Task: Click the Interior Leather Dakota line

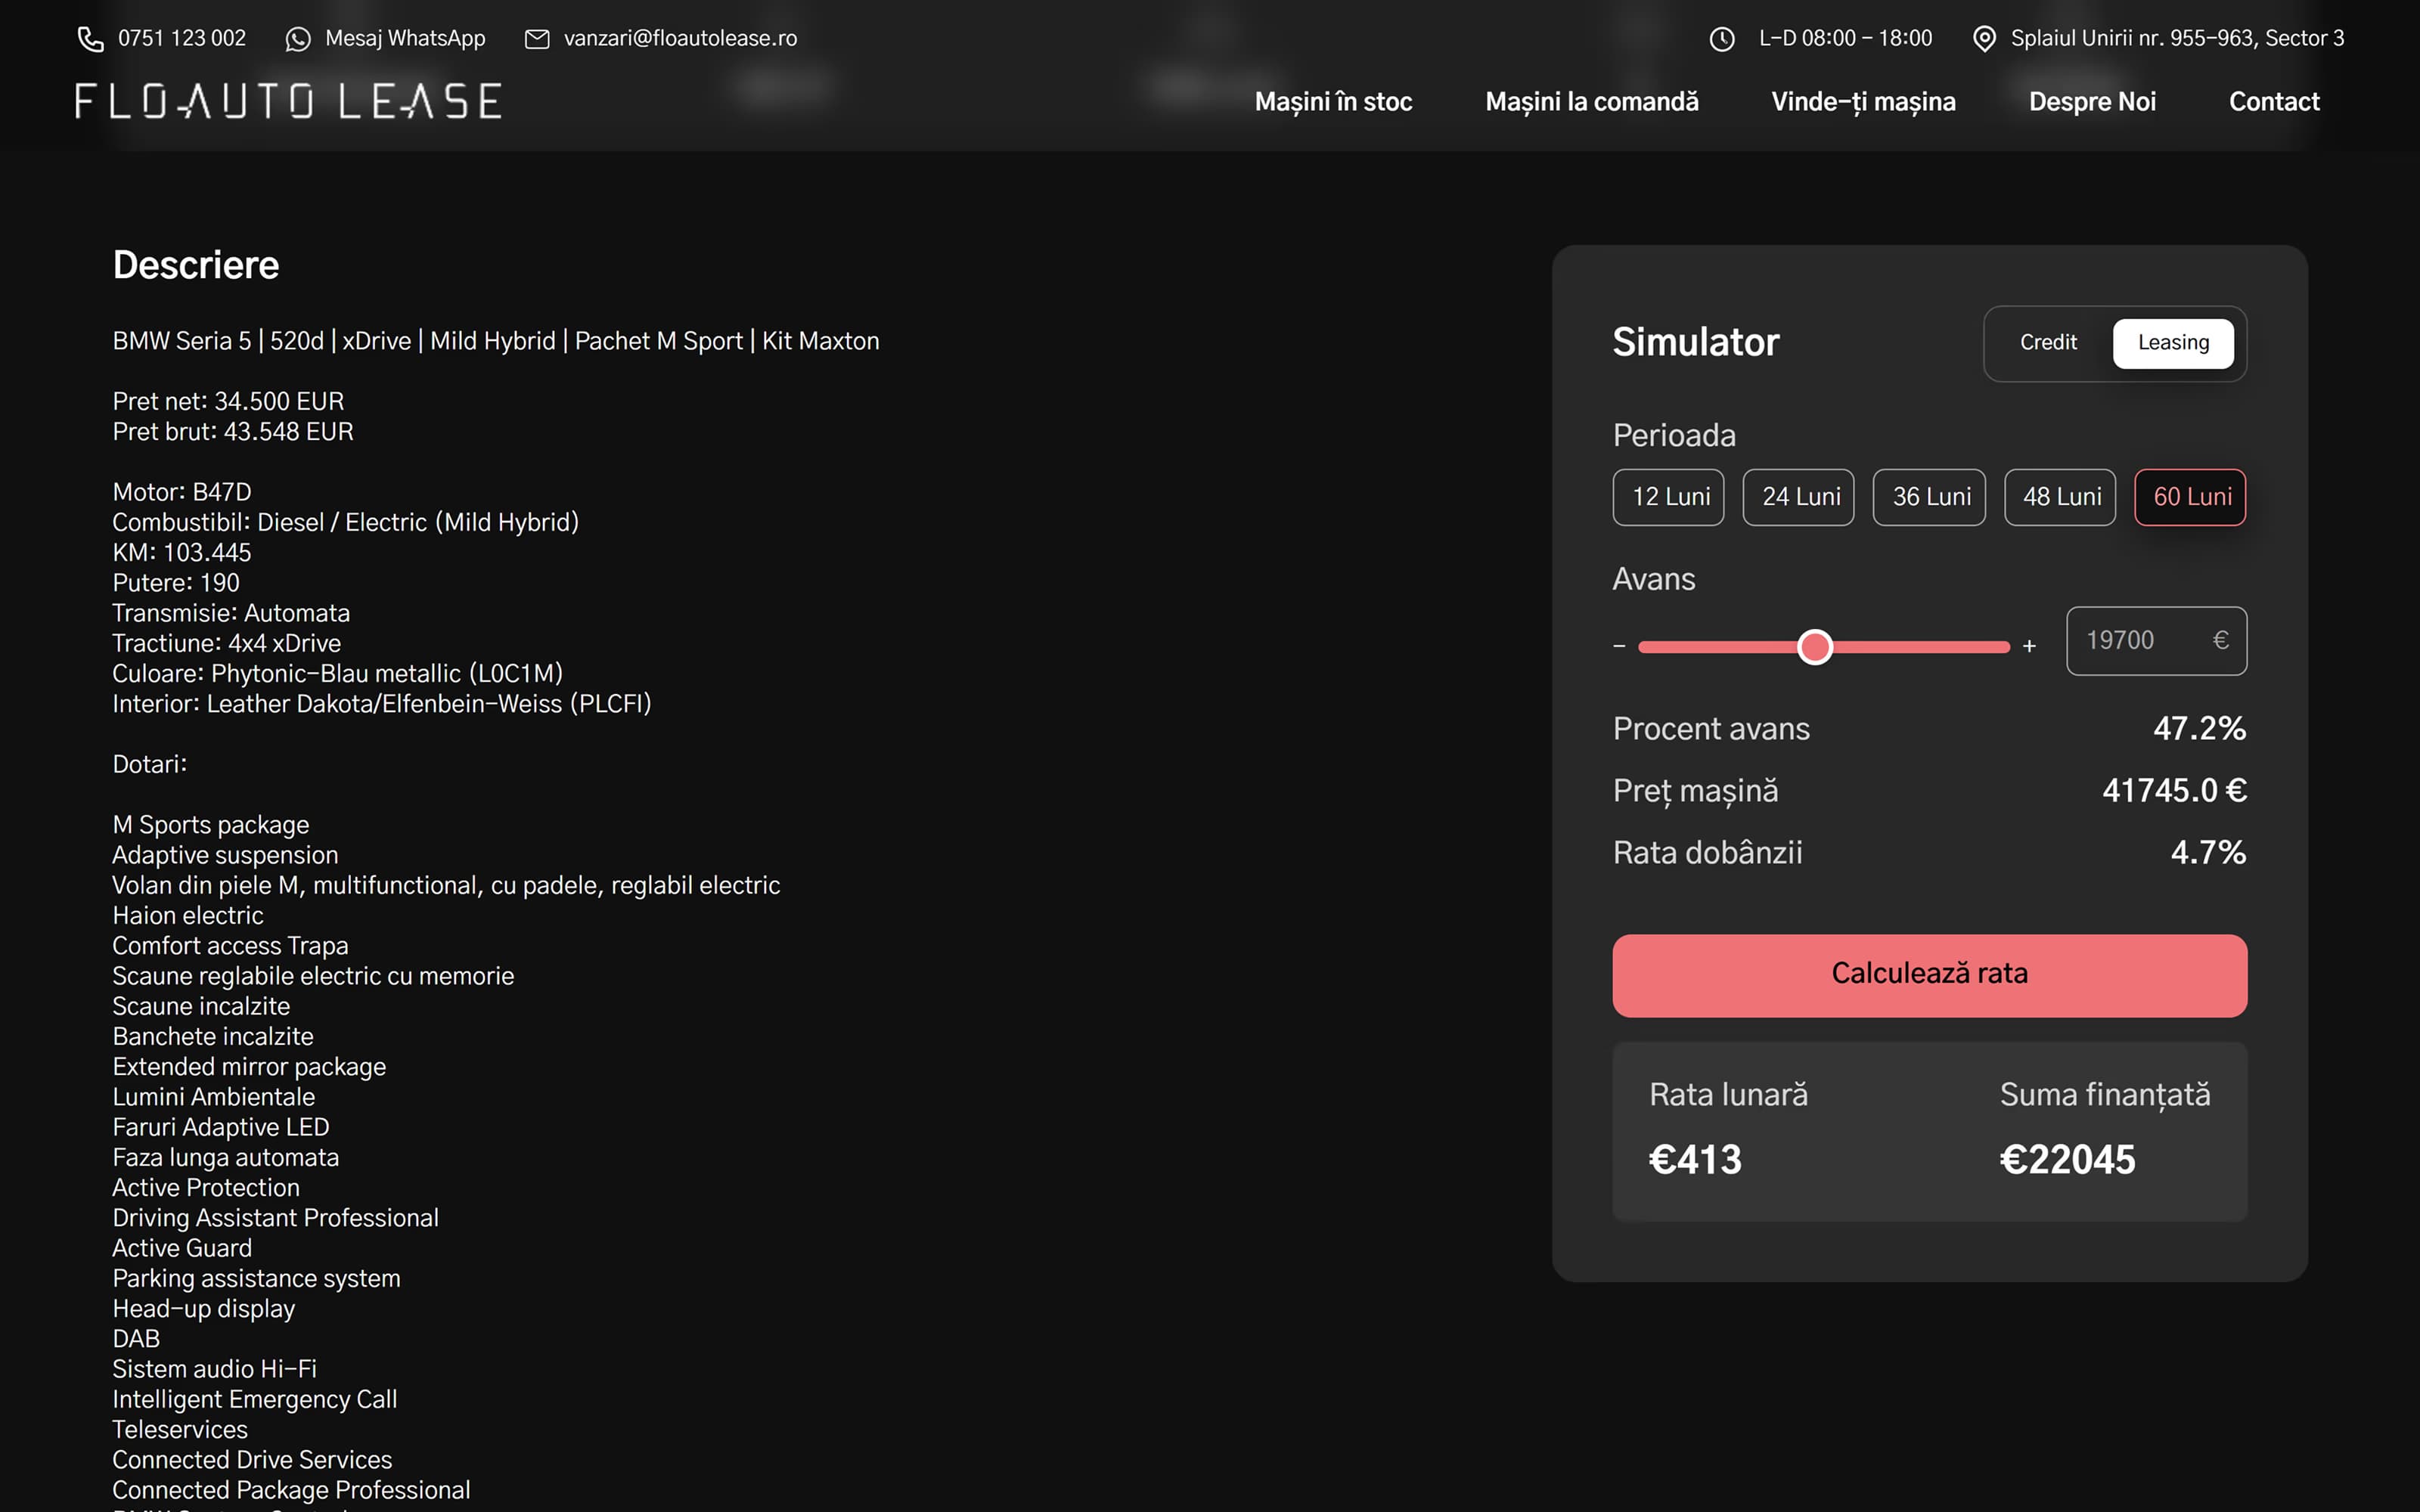Action: (x=382, y=704)
